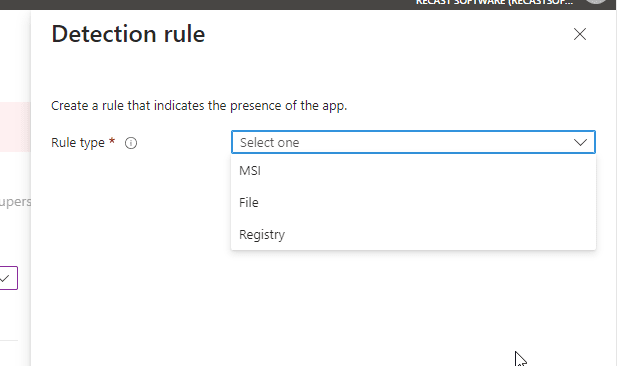This screenshot has height=366, width=617.
Task: Choose MSI from the rule type list
Action: (413, 171)
